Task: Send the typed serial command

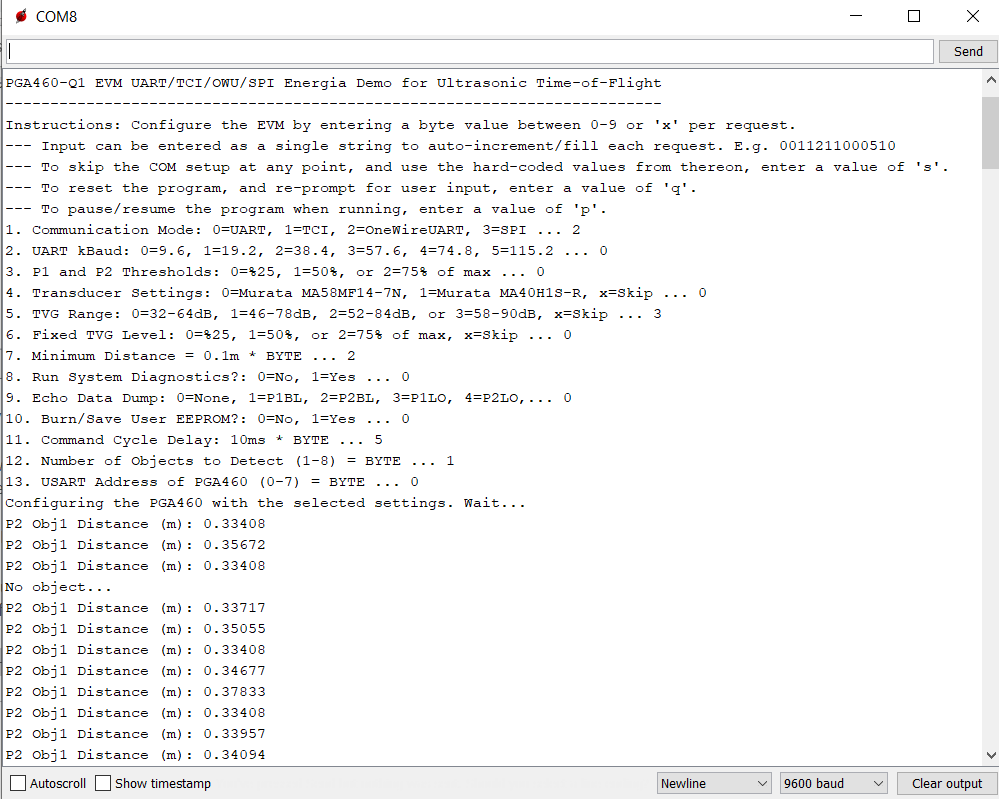Action: [x=968, y=52]
